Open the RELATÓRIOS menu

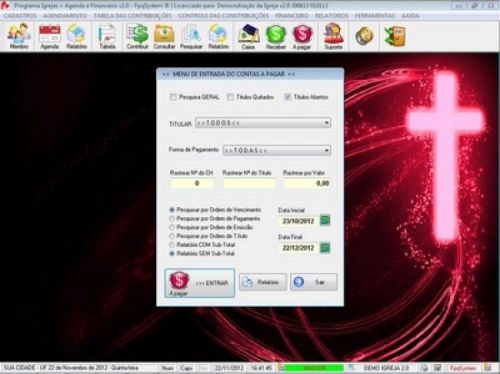click(x=332, y=16)
